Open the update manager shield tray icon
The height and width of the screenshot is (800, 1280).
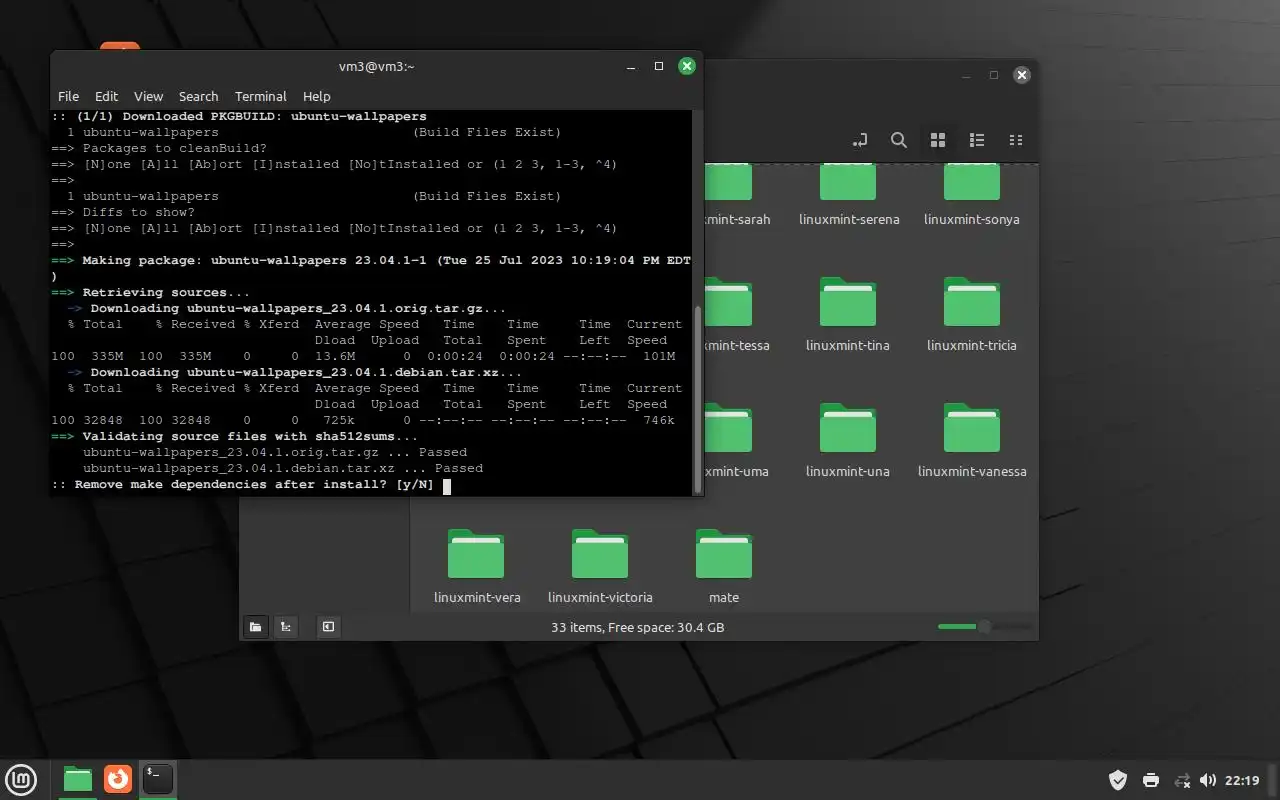(1118, 780)
